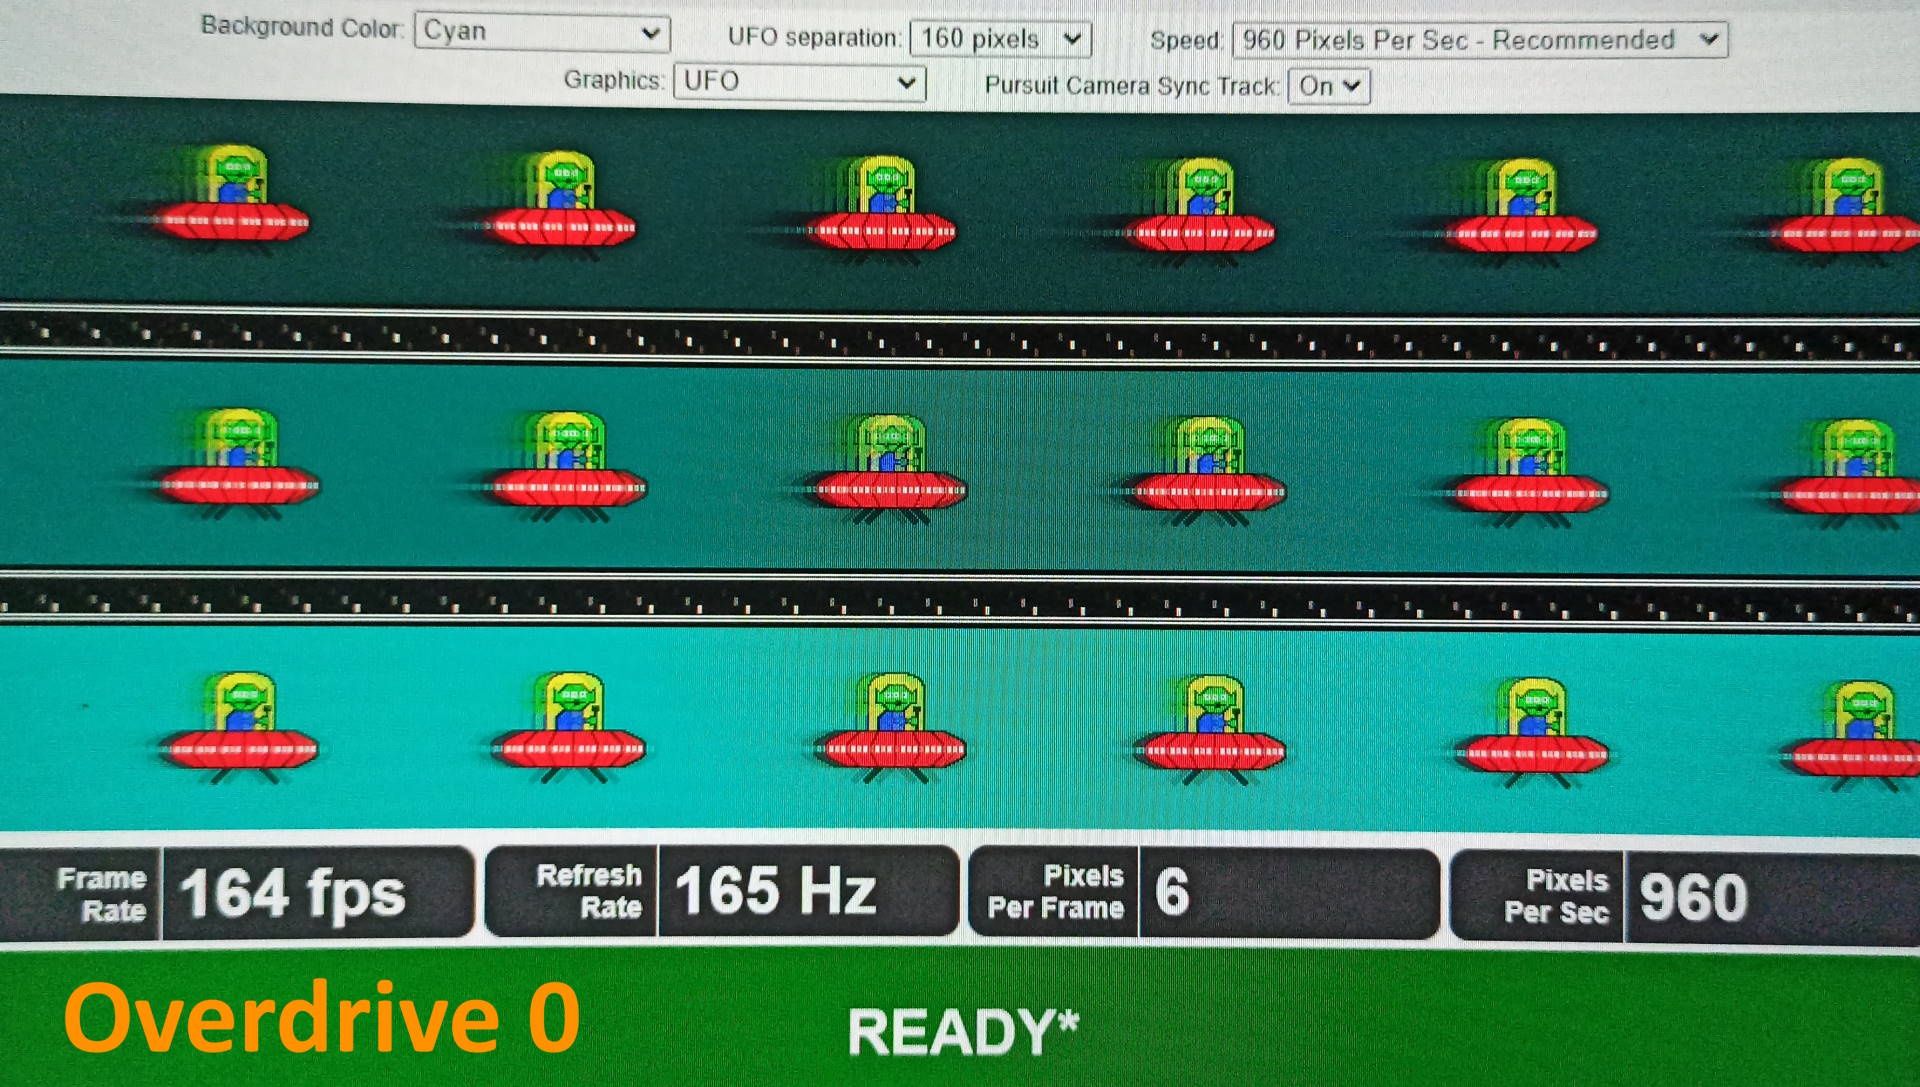Click the Pixels Per Sec value 960
The image size is (1920, 1087).
[x=1693, y=897]
